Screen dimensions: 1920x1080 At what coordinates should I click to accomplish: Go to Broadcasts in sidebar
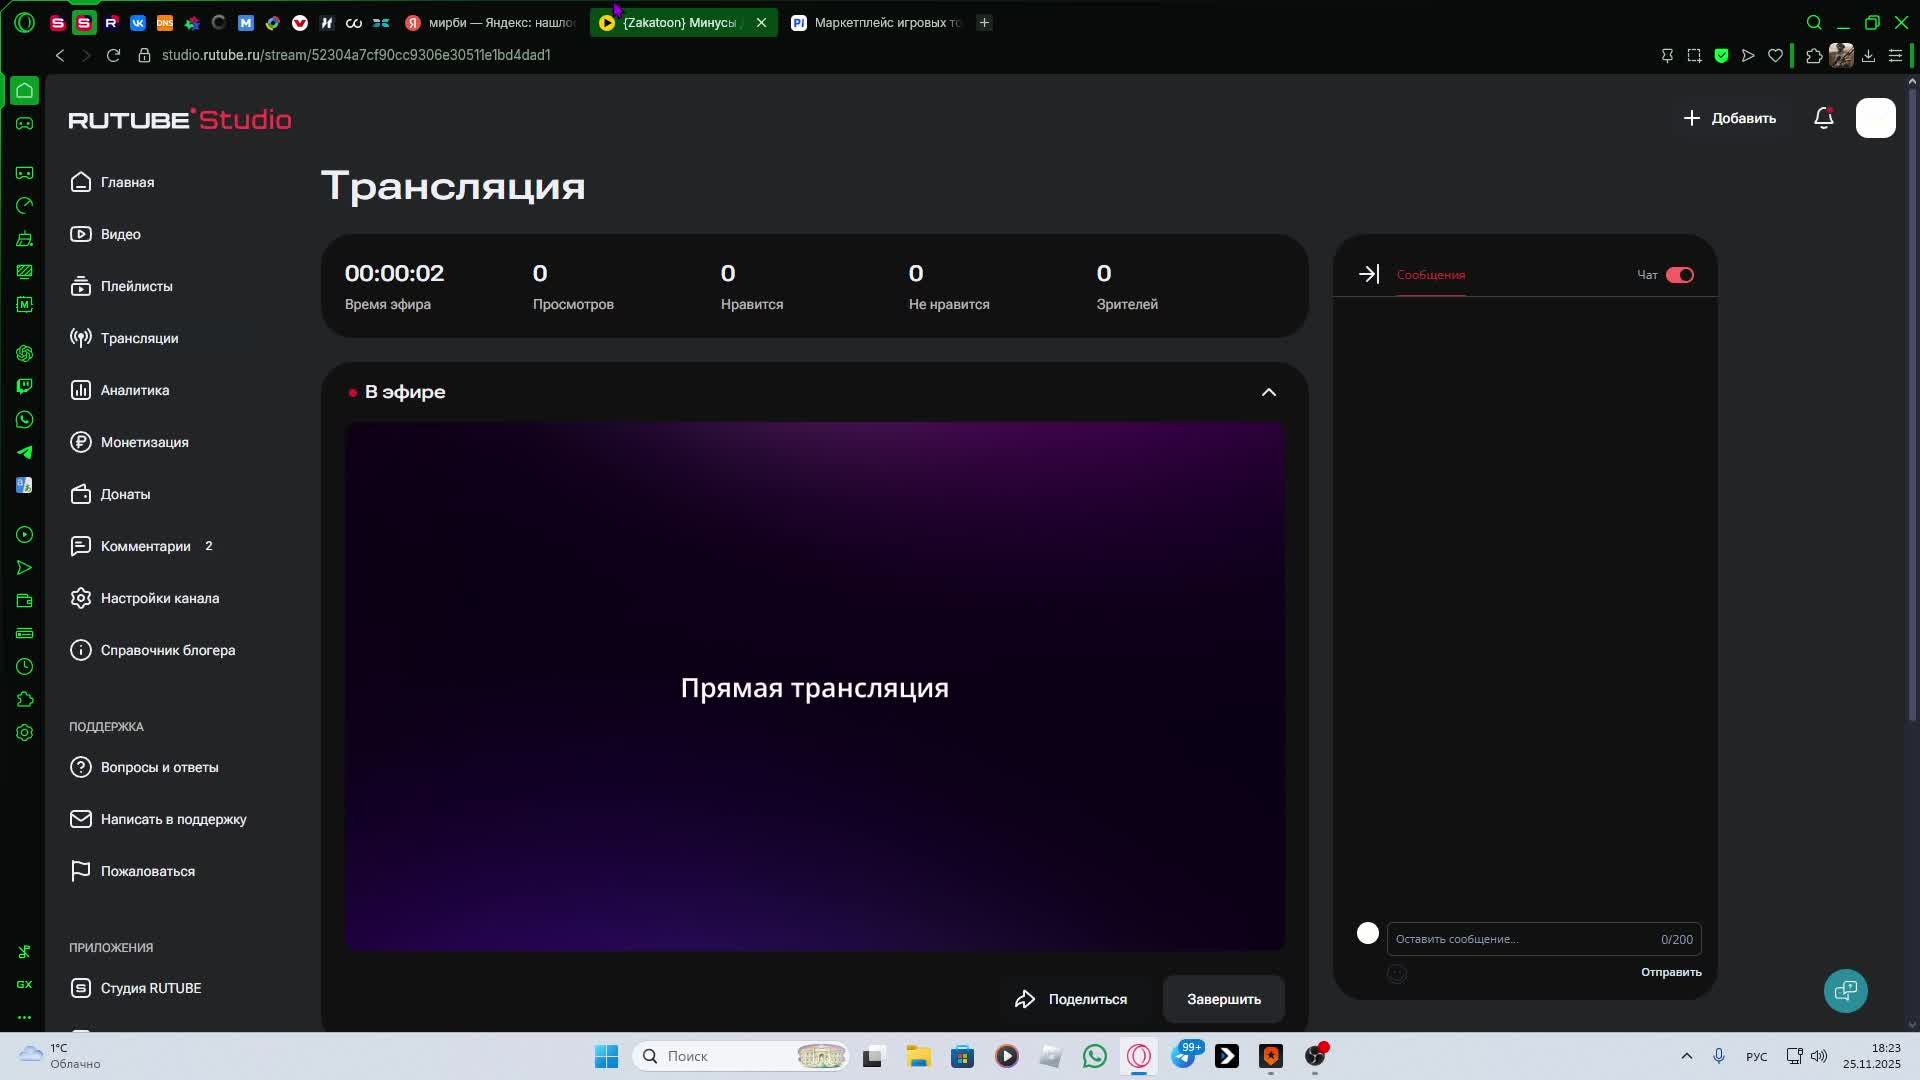[x=139, y=338]
